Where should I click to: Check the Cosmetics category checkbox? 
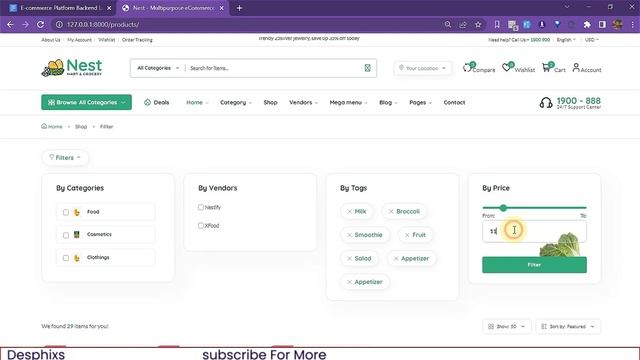coord(66,235)
